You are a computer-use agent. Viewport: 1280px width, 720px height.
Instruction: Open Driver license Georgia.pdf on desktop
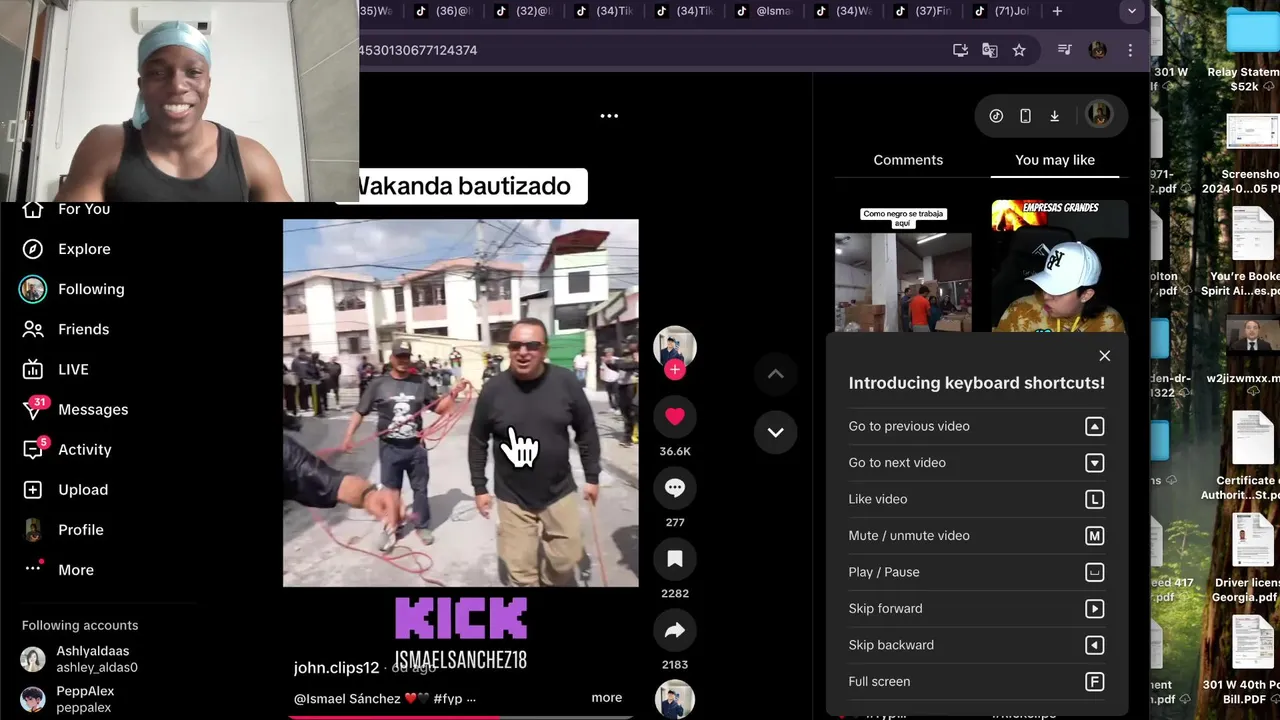click(x=1248, y=559)
